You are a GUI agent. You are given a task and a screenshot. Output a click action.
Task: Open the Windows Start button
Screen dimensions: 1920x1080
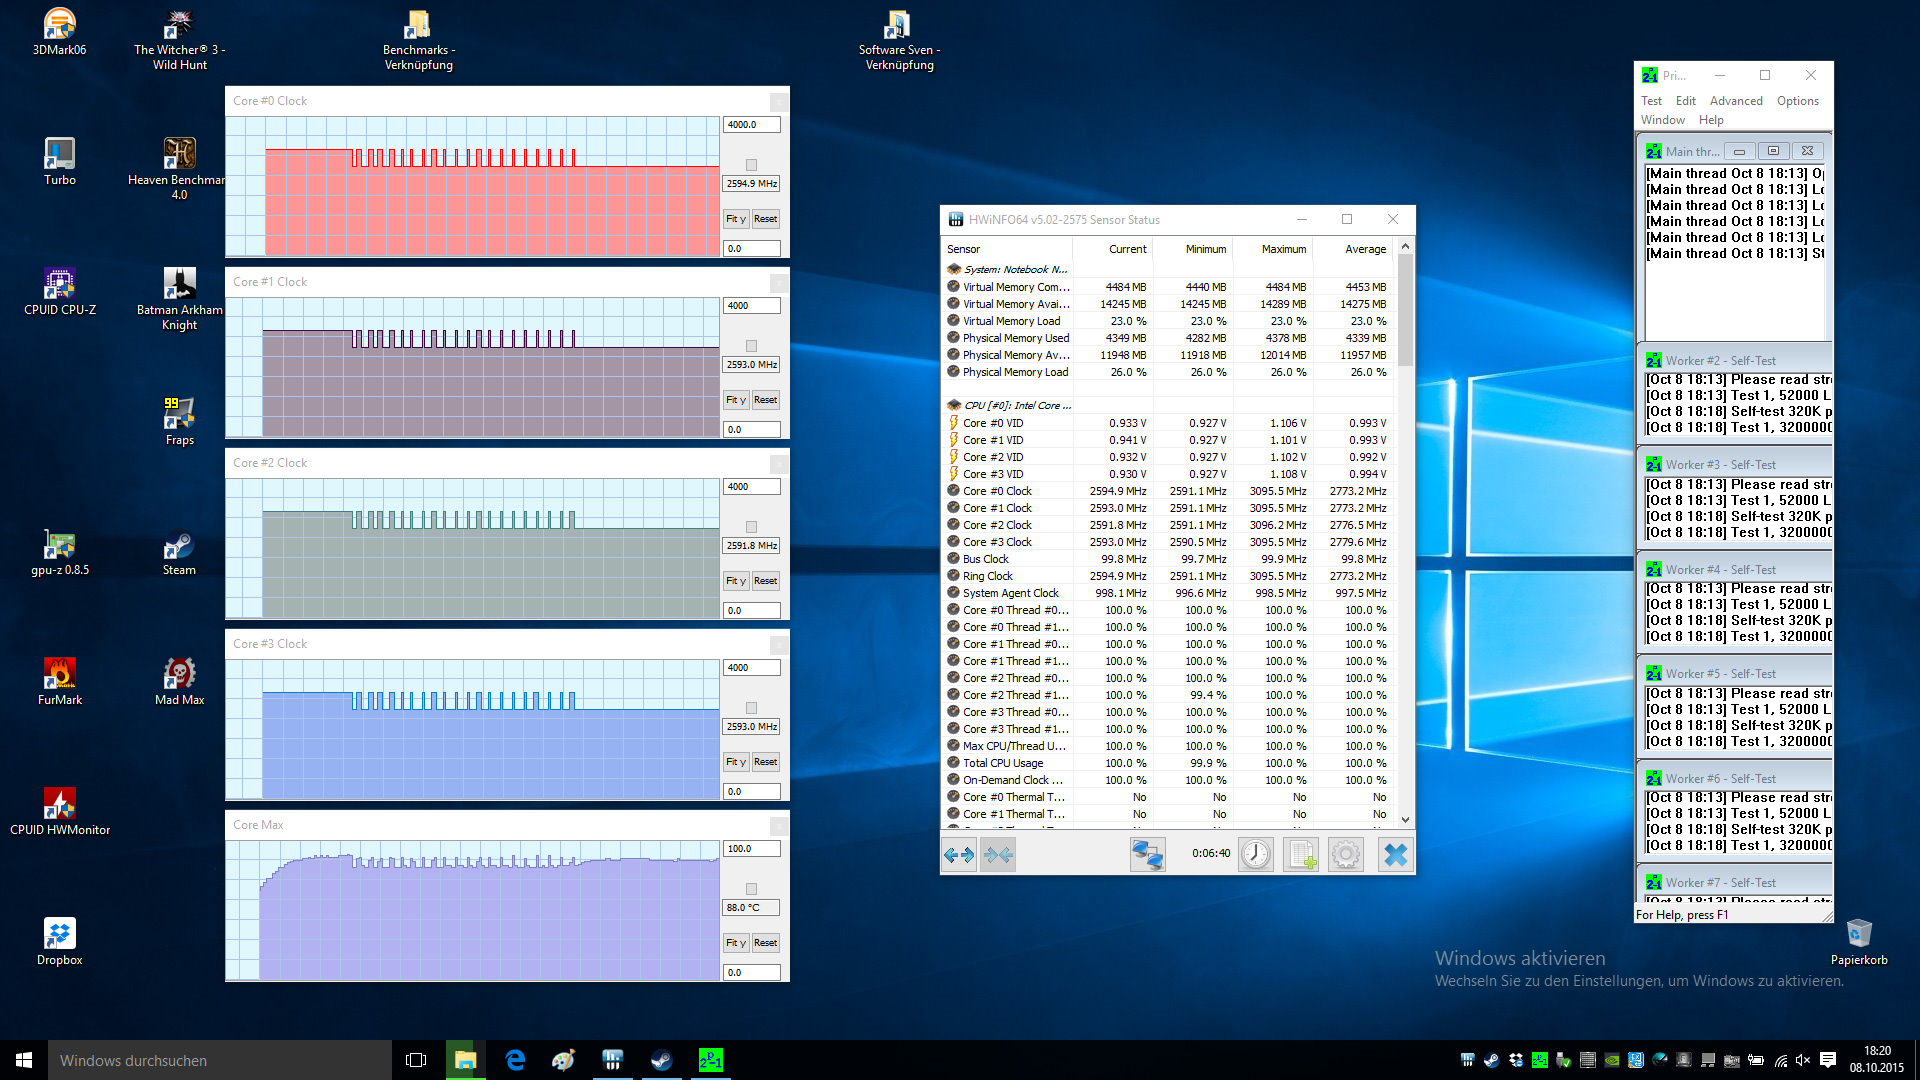click(24, 1060)
